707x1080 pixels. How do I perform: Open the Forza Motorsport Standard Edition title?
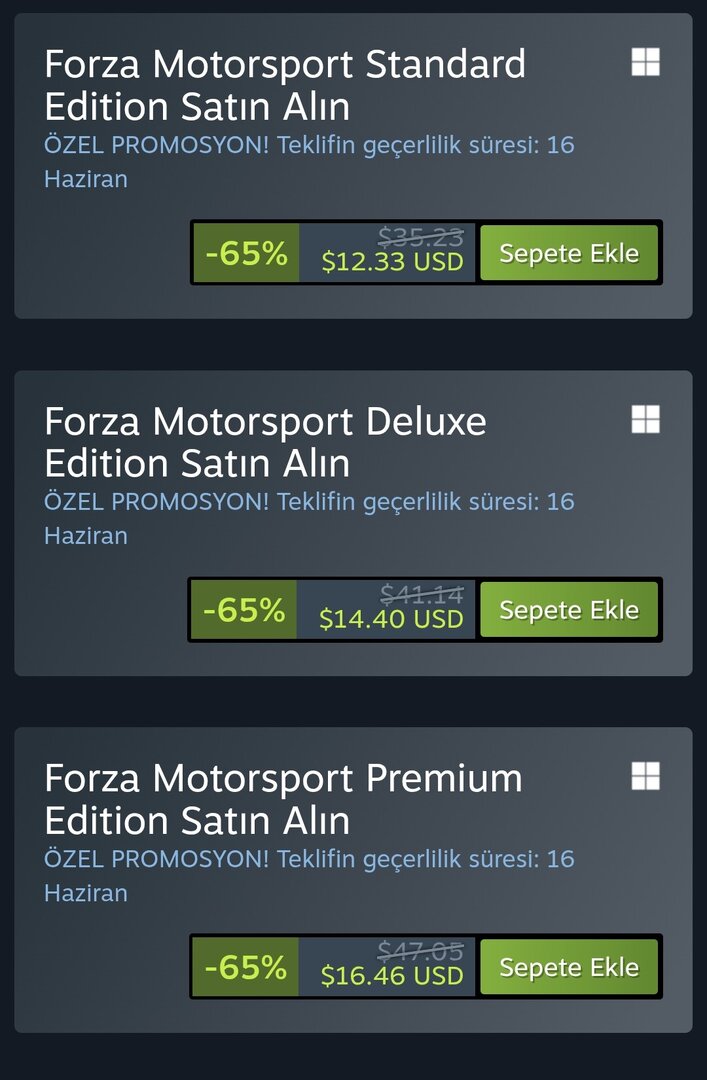(x=285, y=85)
